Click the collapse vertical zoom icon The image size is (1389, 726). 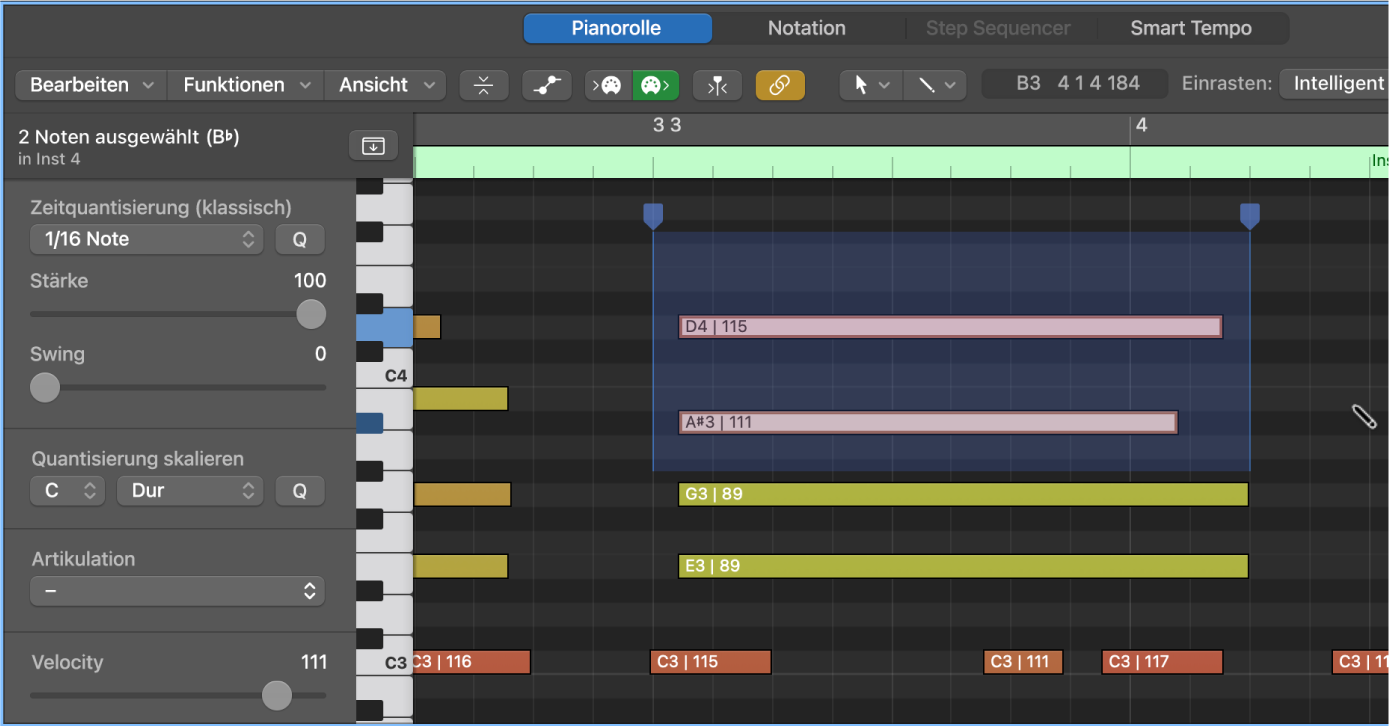(x=484, y=86)
